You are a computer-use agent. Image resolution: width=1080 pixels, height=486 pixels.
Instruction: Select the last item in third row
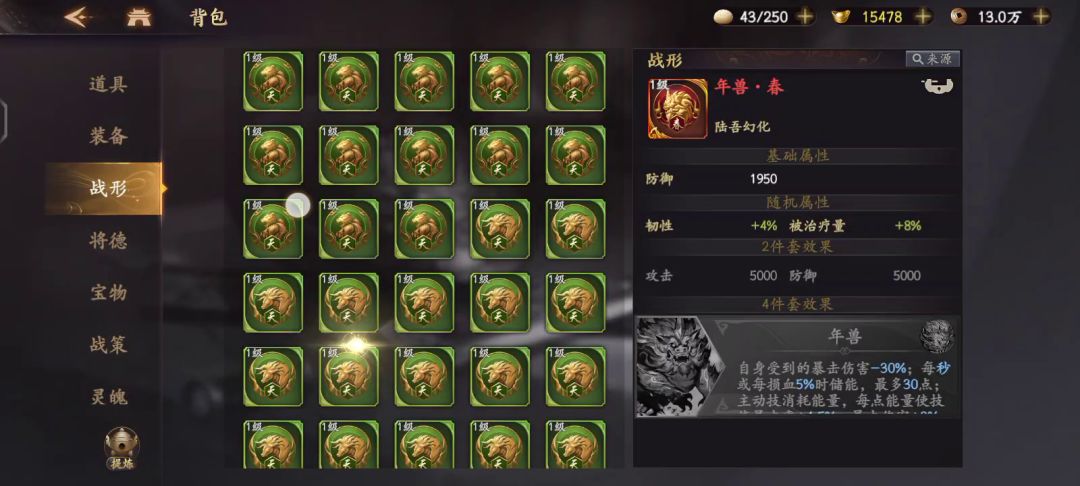click(x=576, y=229)
